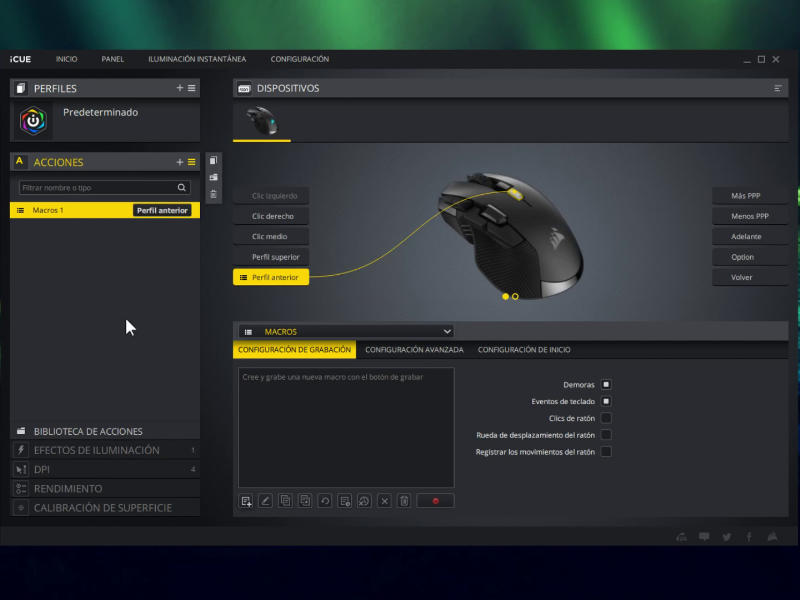The height and width of the screenshot is (600, 800).
Task: Select the hollow view dot under mouse image
Action: [515, 296]
